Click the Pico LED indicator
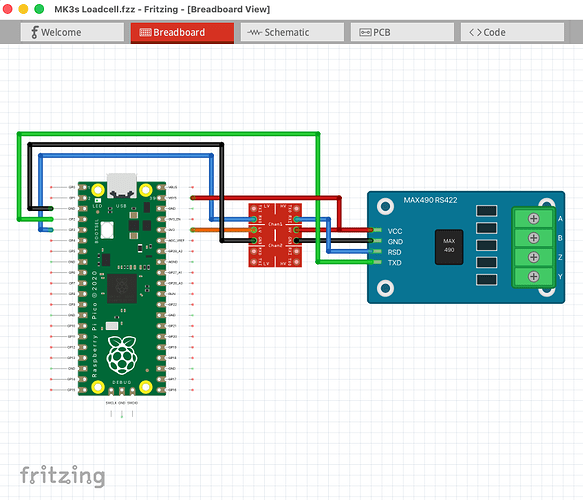The image size is (583, 500). point(97,201)
